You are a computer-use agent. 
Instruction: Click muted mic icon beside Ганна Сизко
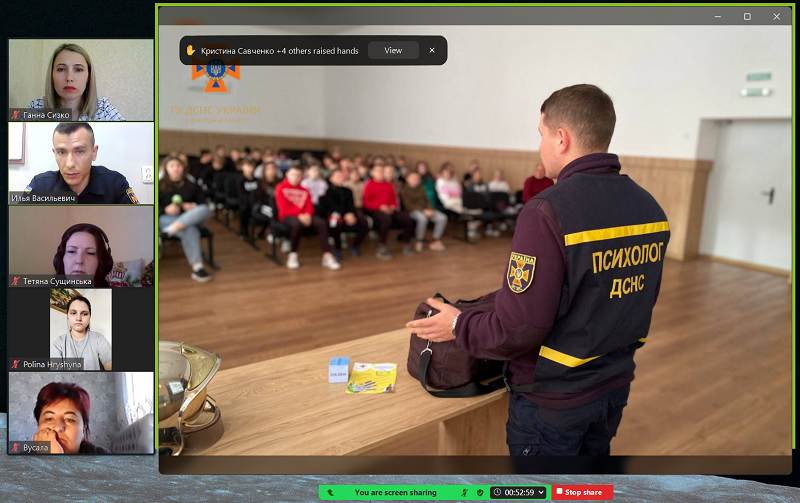click(x=15, y=115)
